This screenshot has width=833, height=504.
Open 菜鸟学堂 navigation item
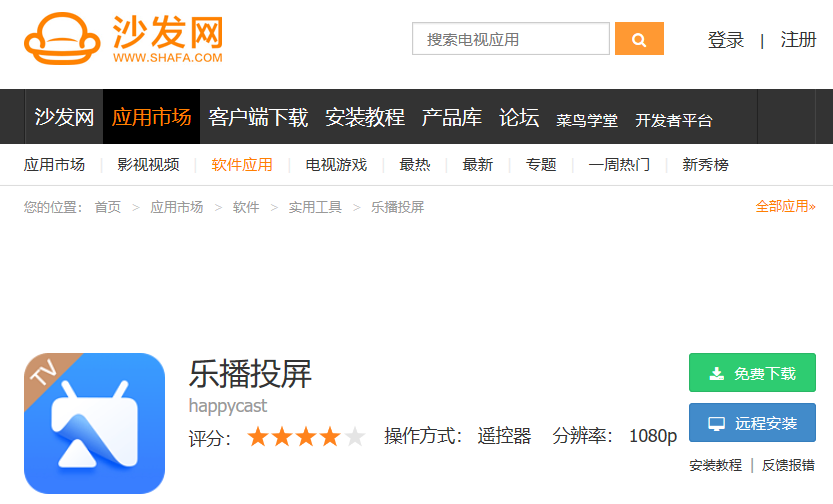[587, 121]
